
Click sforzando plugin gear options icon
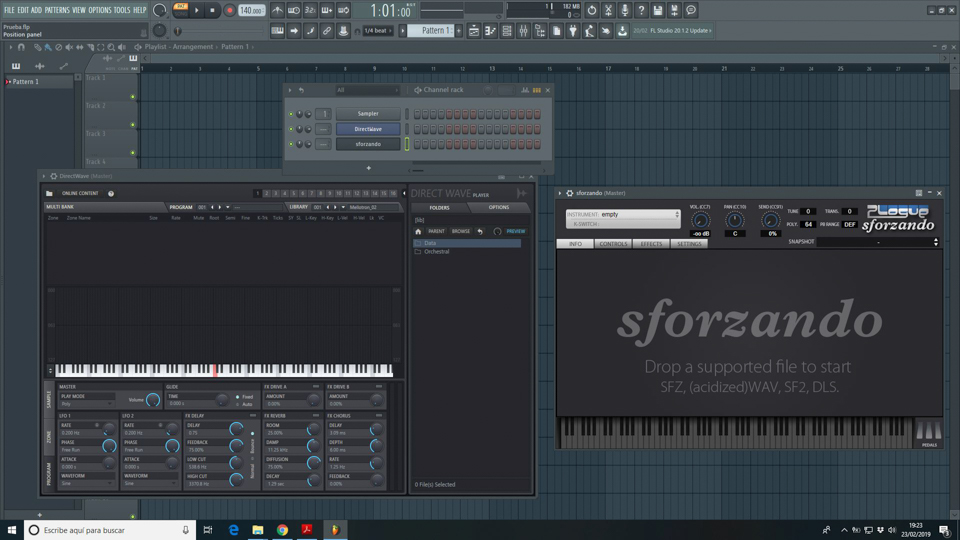point(569,193)
